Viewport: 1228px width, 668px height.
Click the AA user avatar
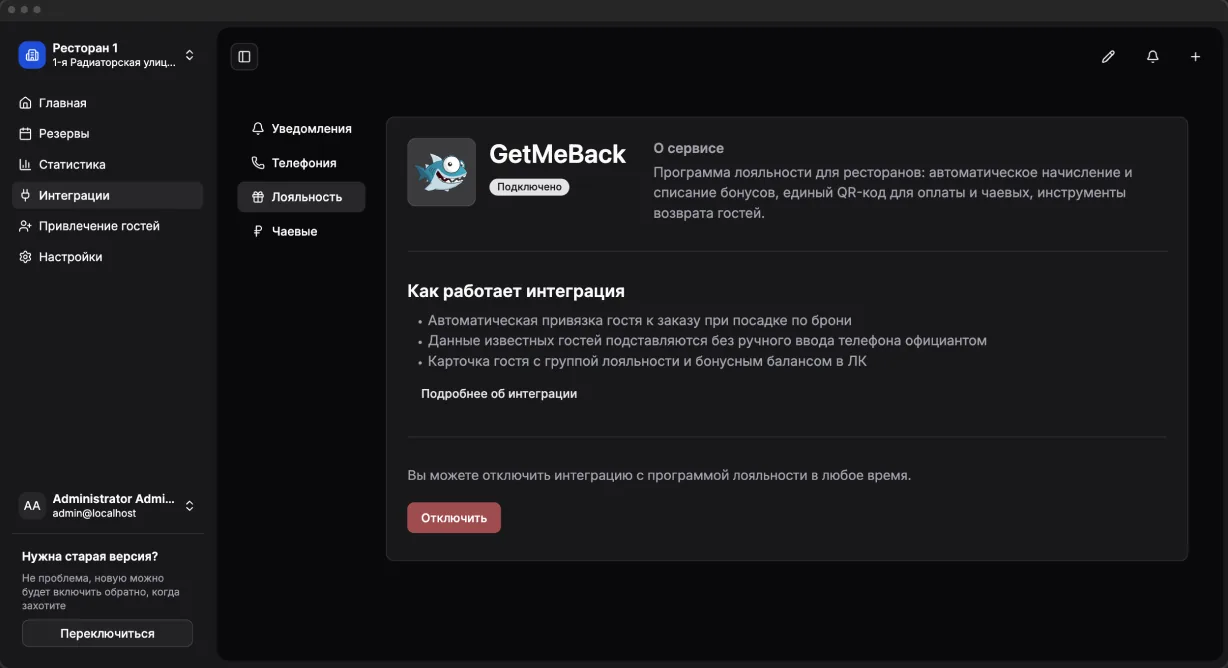point(32,505)
